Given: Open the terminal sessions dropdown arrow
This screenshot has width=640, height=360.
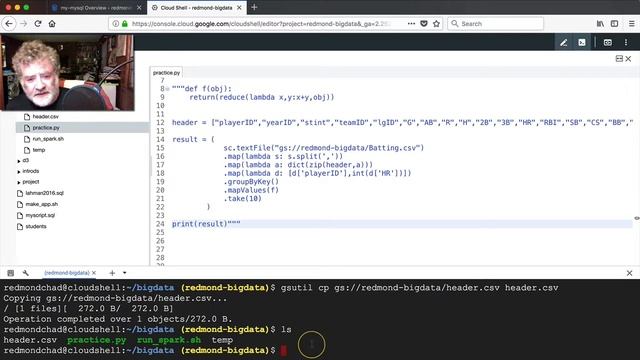Looking at the screenshot, I should 124,273.
